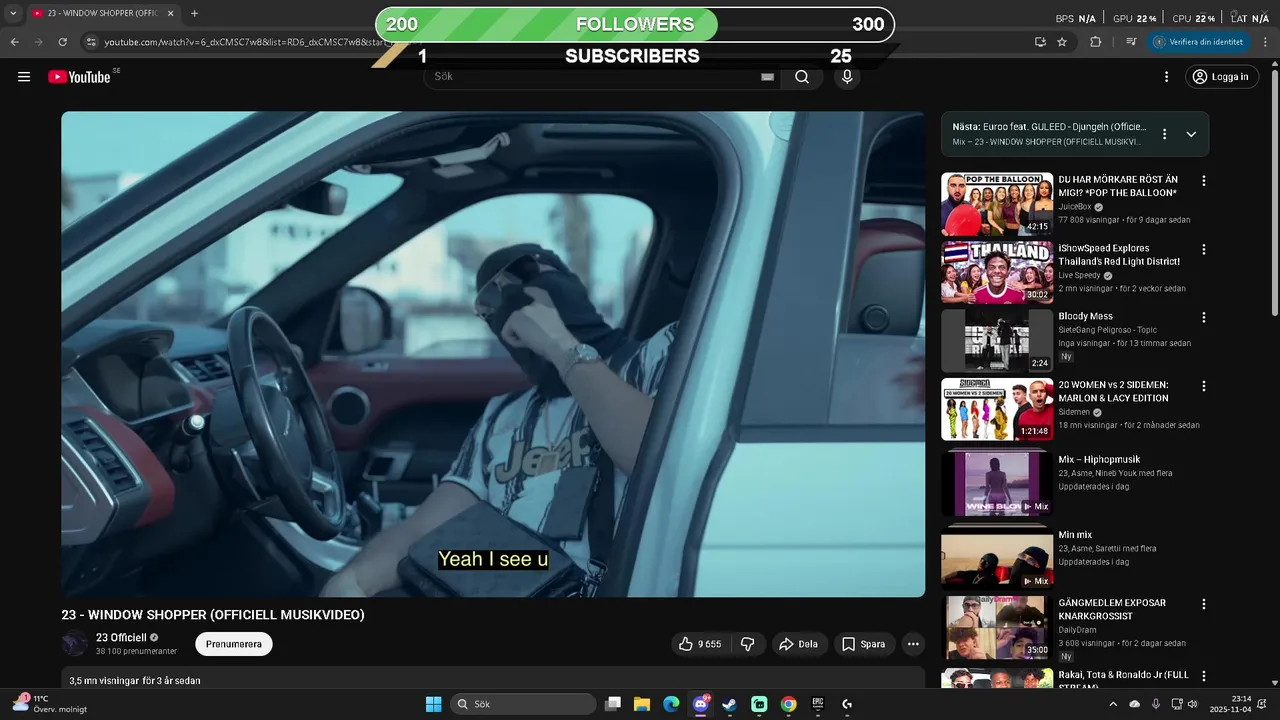1280x720 pixels.
Task: Open the Dela share dialog
Action: click(x=799, y=644)
